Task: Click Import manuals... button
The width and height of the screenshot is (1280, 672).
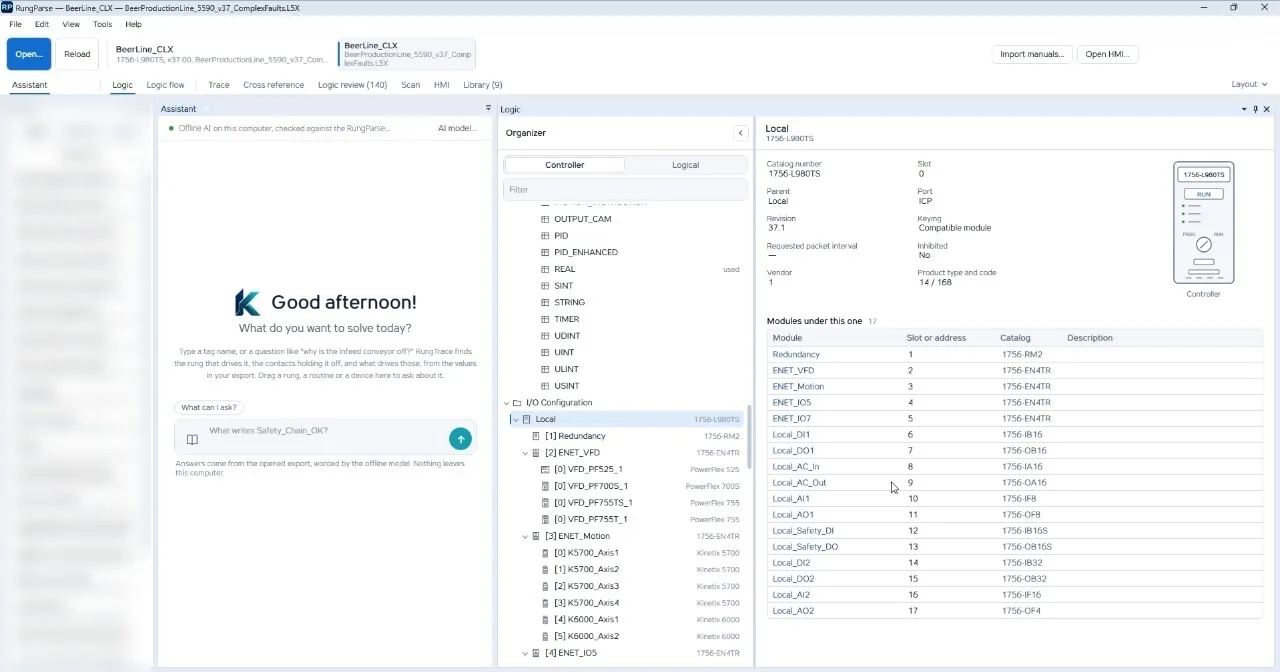Action: (x=1032, y=54)
